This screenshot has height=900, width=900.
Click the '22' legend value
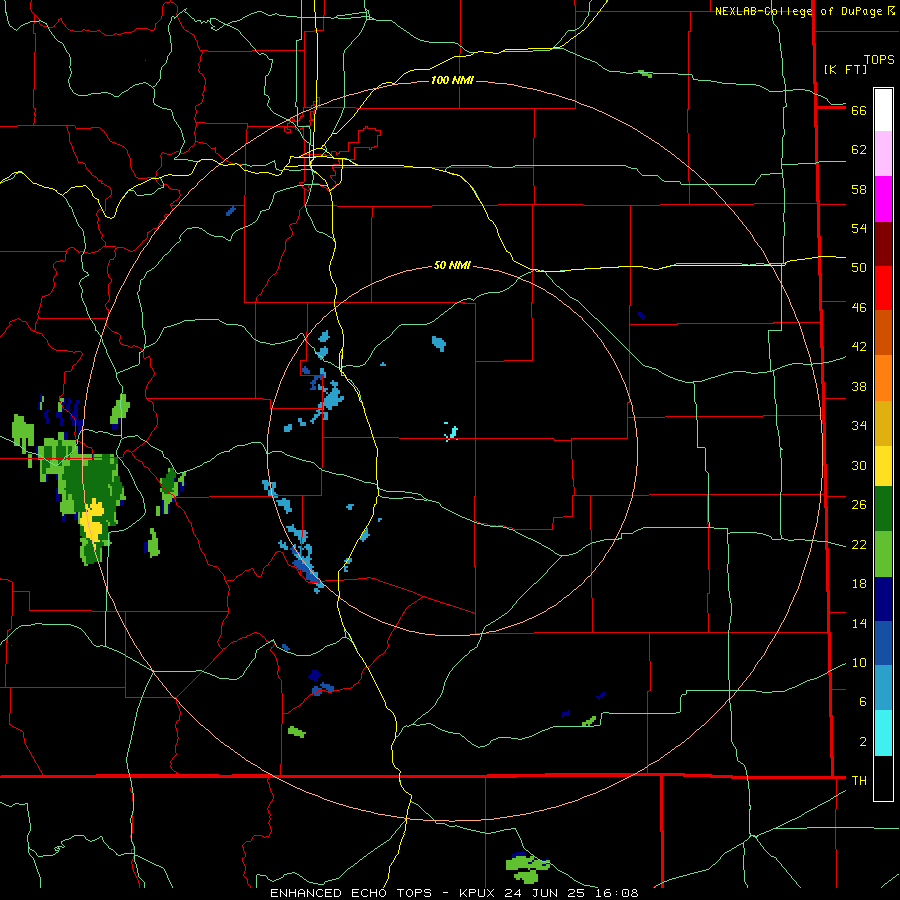click(x=859, y=544)
